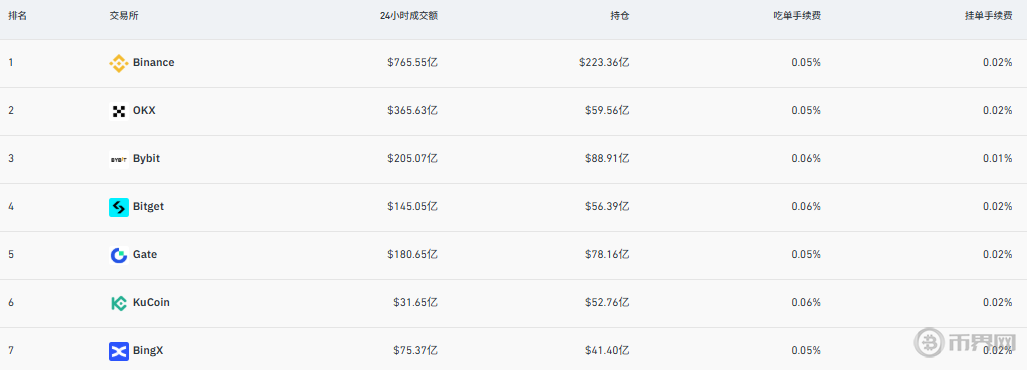
Task: Open the Bitget exchange link
Action: (x=148, y=206)
